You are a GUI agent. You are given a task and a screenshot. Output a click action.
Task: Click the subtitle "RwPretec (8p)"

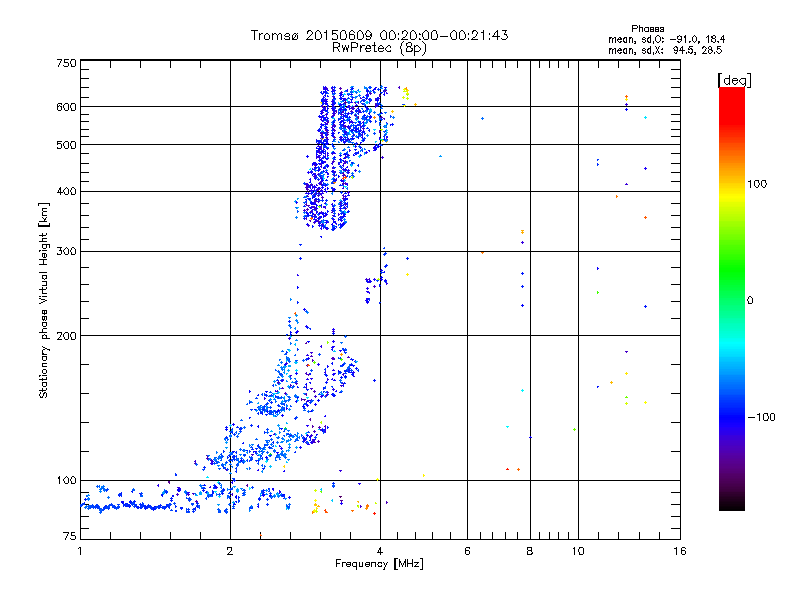point(379,48)
